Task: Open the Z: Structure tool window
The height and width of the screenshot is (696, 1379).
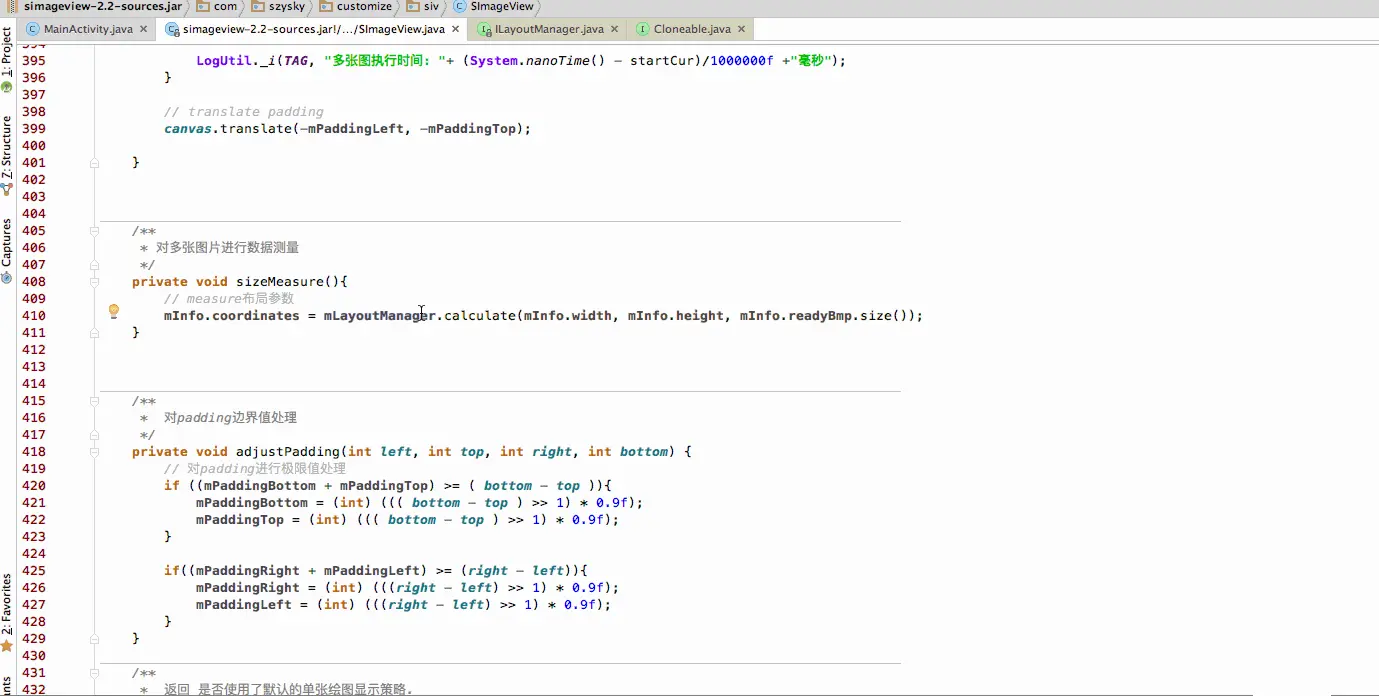Action: click(7, 154)
